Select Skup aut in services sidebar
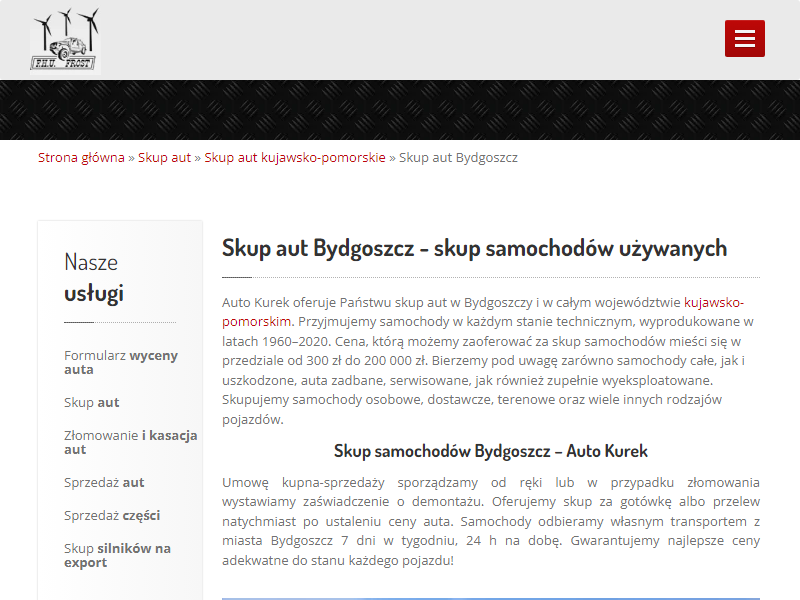Viewport: 800px width, 600px height. click(92, 403)
